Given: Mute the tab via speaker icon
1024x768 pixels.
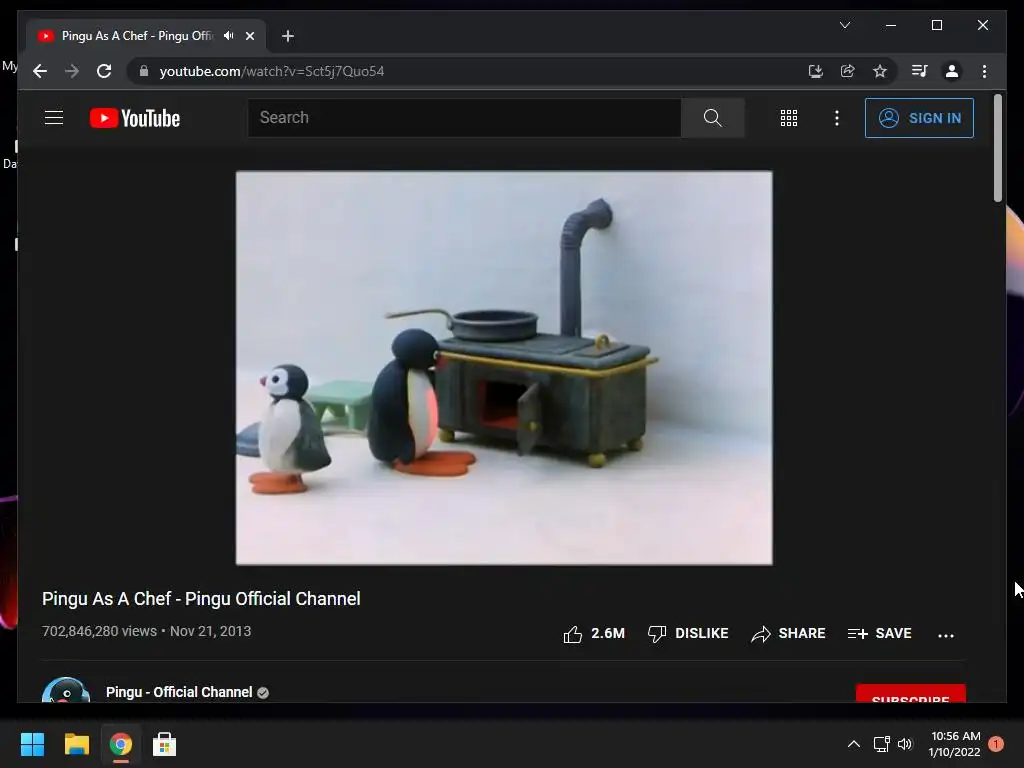Looking at the screenshot, I should 229,36.
